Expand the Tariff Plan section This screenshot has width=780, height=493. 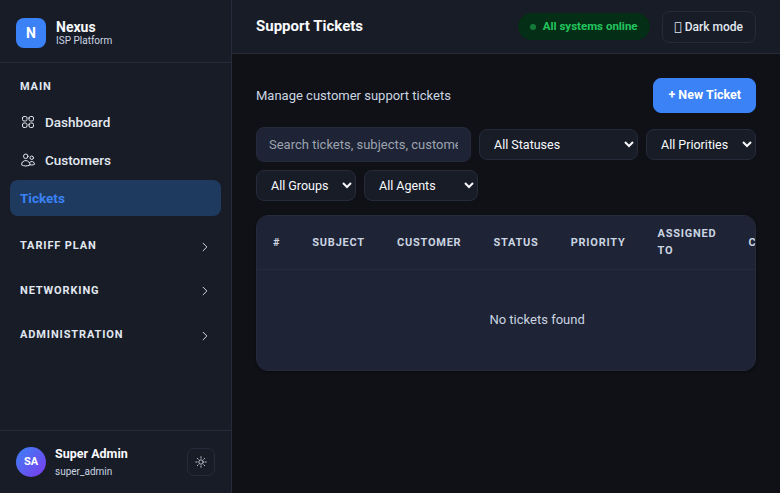(x=114, y=246)
